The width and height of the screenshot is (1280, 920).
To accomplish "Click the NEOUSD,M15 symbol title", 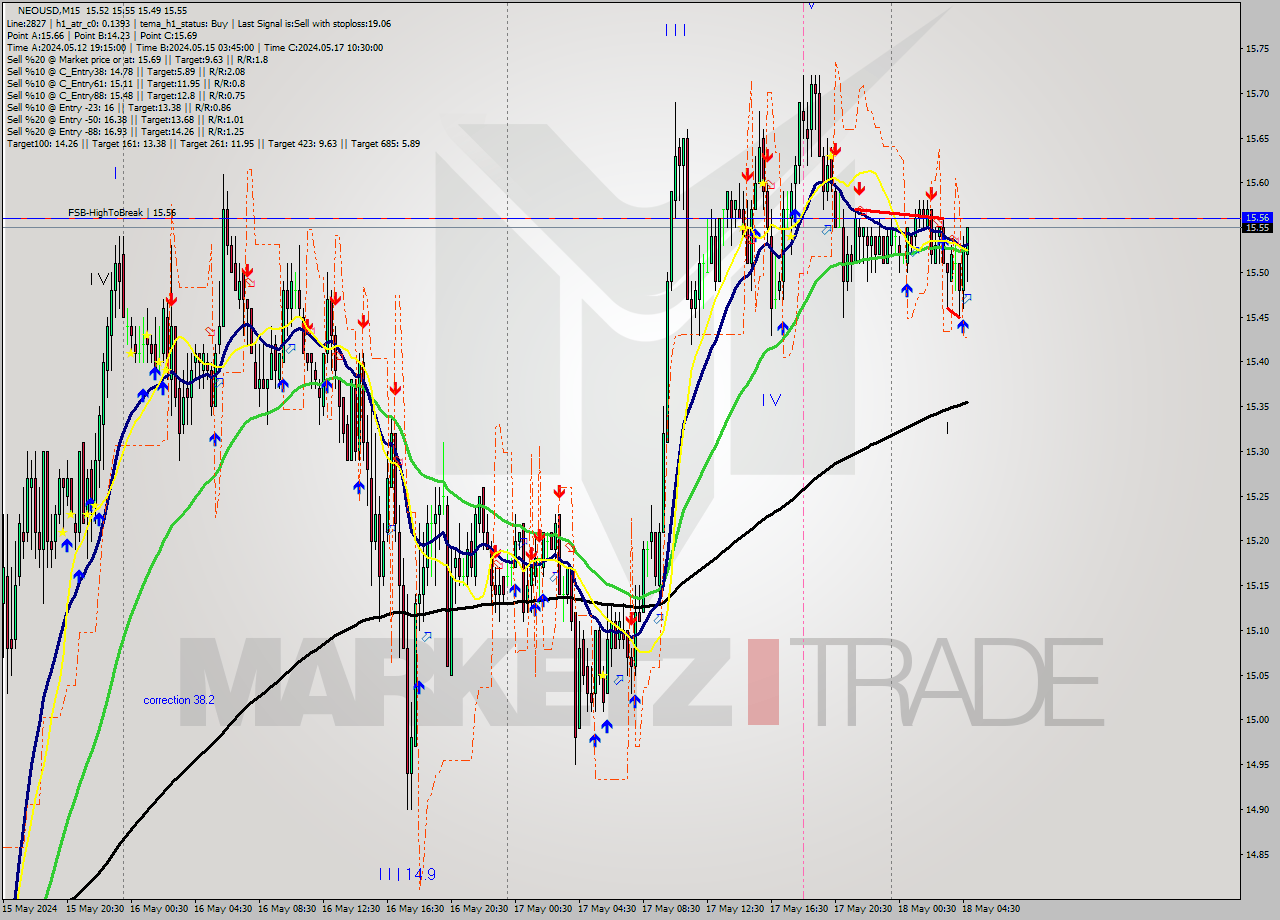I will pyautogui.click(x=51, y=10).
